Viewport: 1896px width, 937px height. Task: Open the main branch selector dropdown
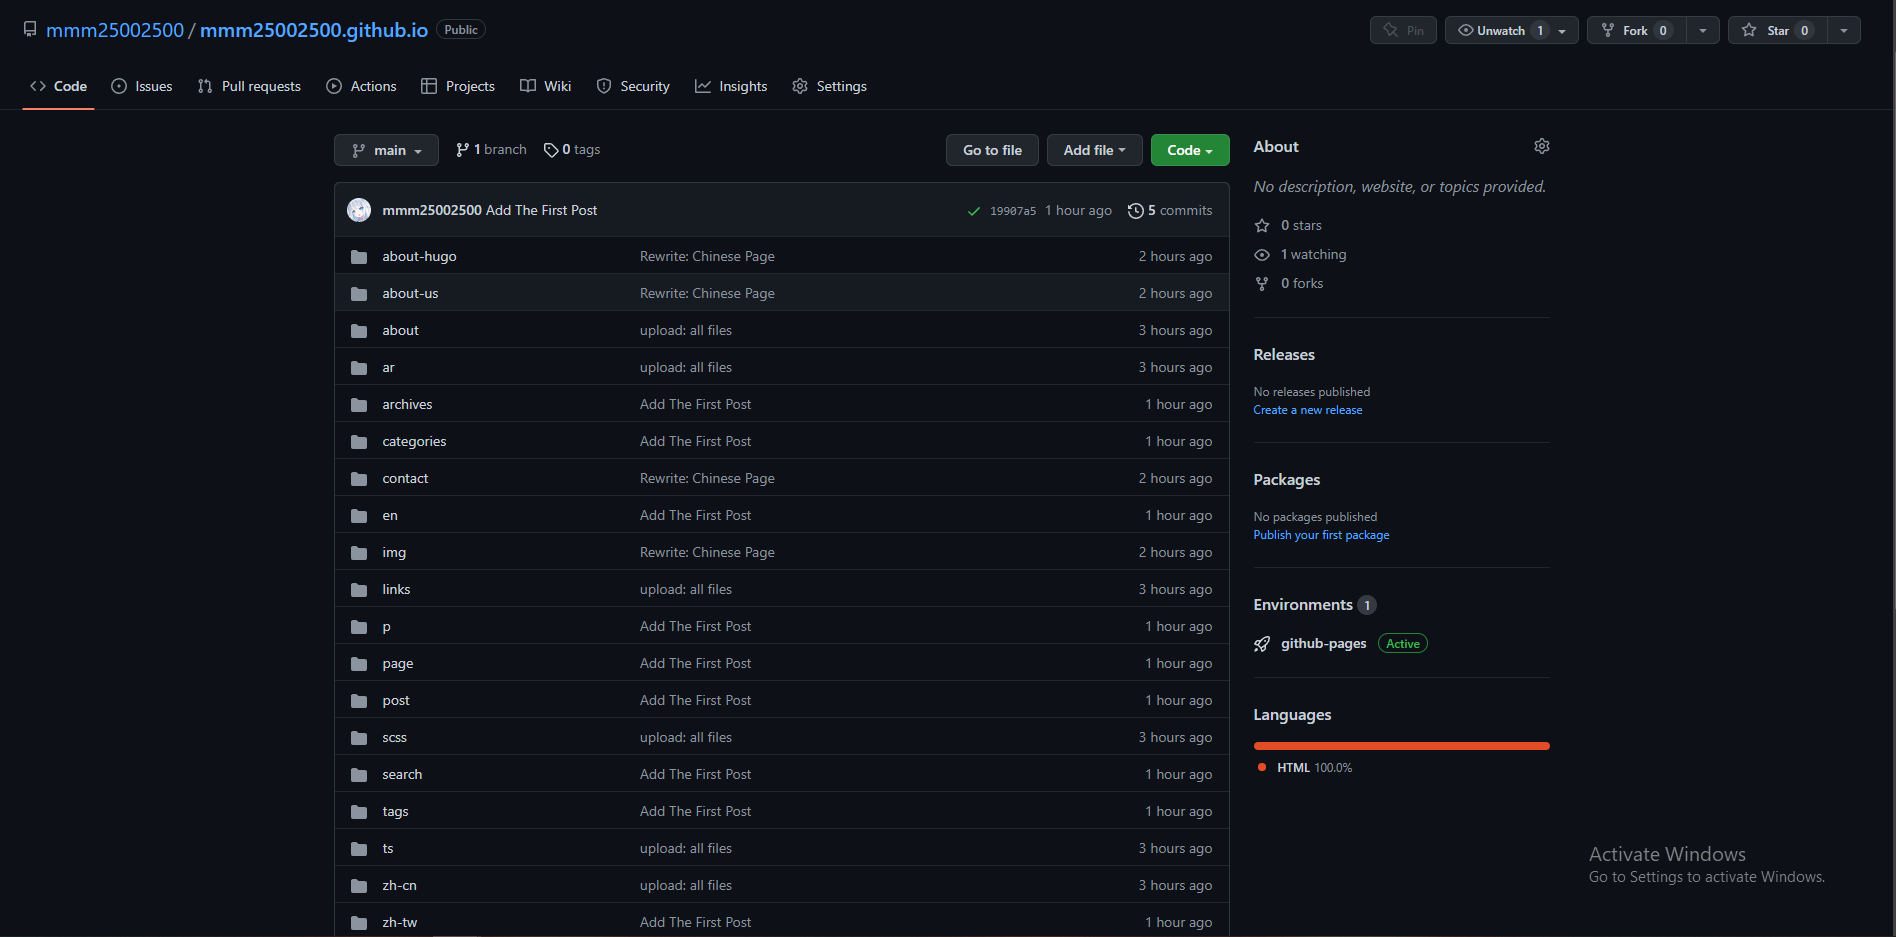[x=386, y=150]
